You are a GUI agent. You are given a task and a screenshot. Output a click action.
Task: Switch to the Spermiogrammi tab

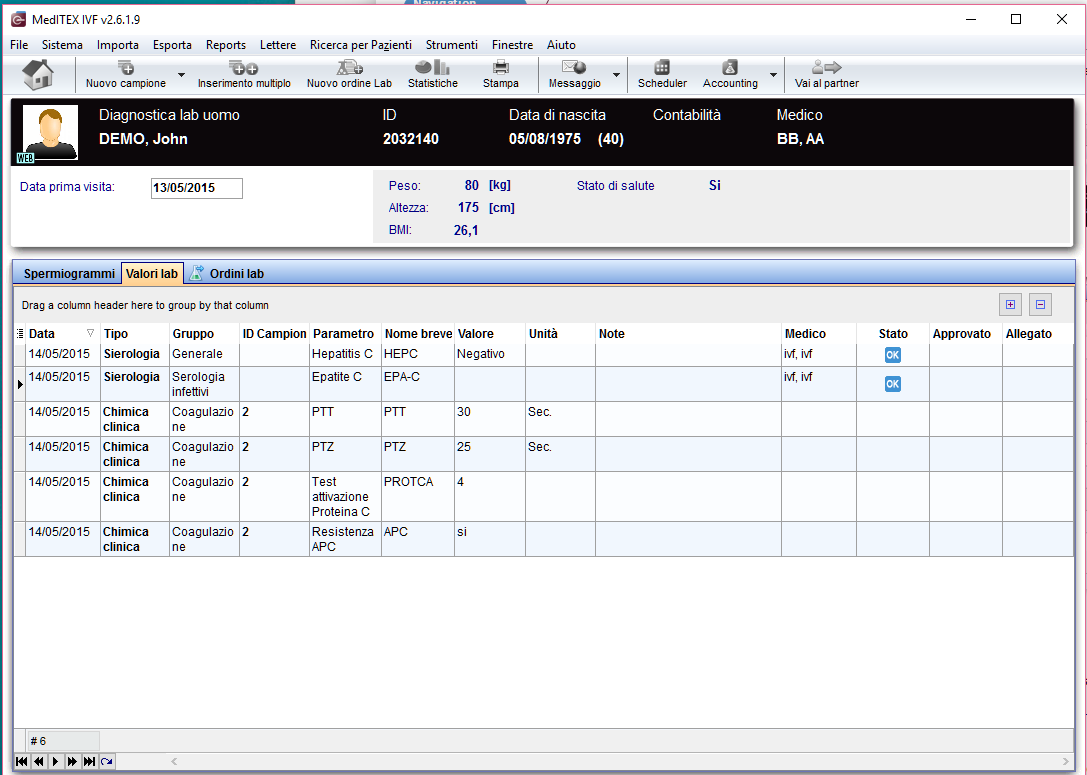coord(69,274)
